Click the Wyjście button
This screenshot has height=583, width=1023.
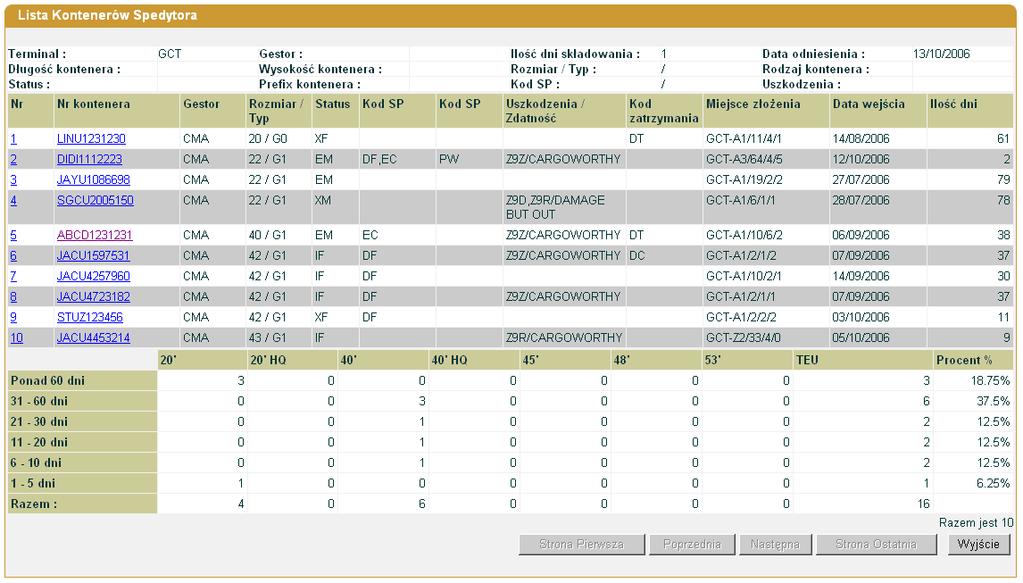978,545
